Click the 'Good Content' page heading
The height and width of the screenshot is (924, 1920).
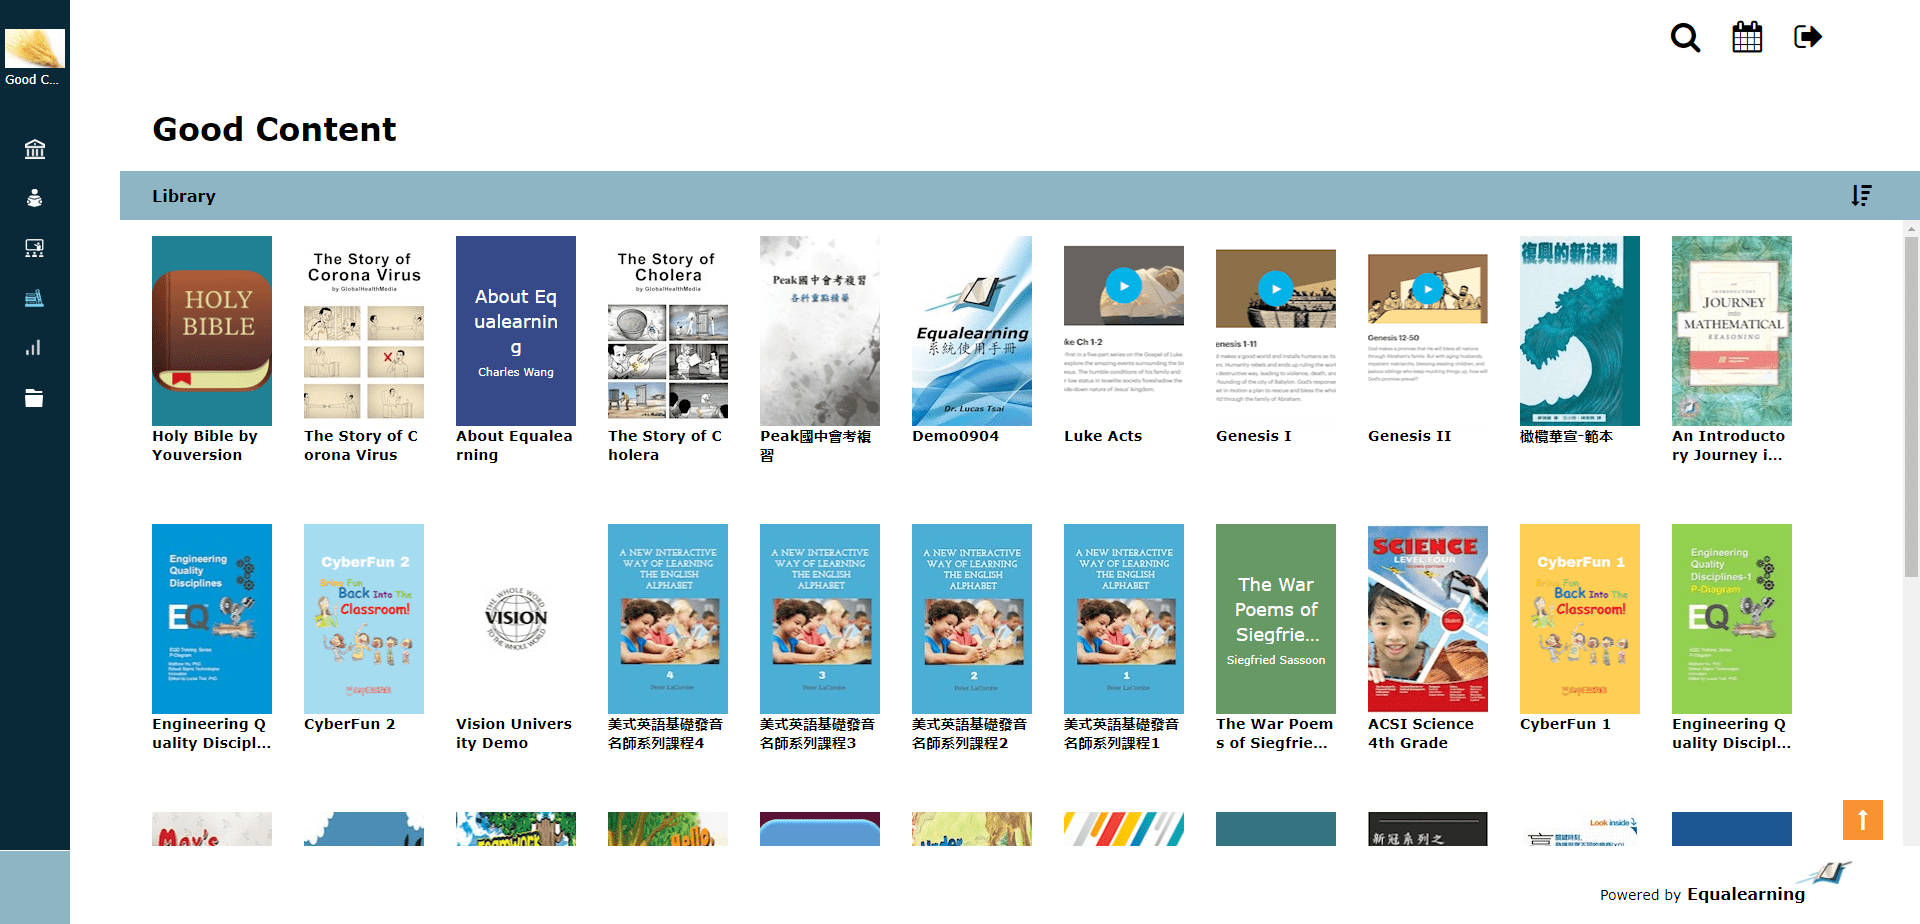point(274,129)
